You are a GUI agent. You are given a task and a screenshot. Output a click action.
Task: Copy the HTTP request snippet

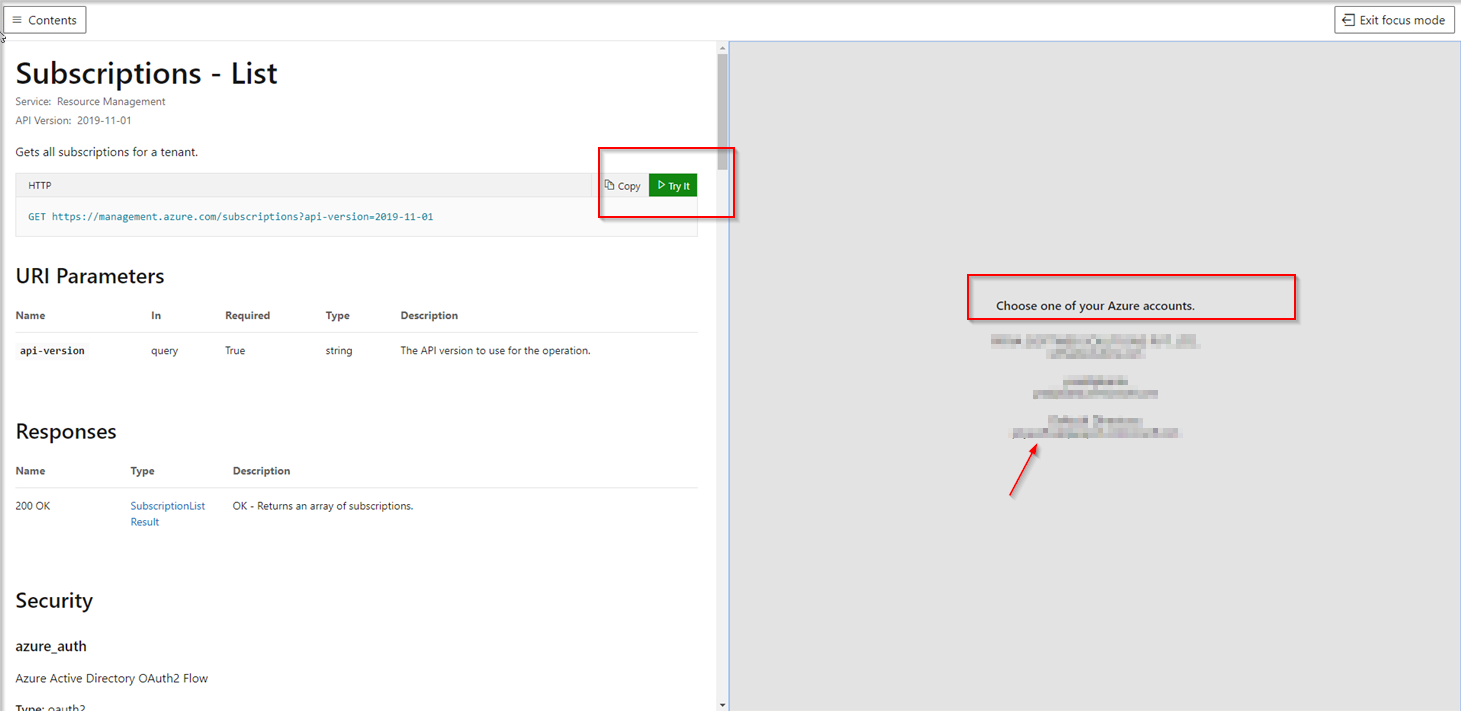(x=623, y=186)
